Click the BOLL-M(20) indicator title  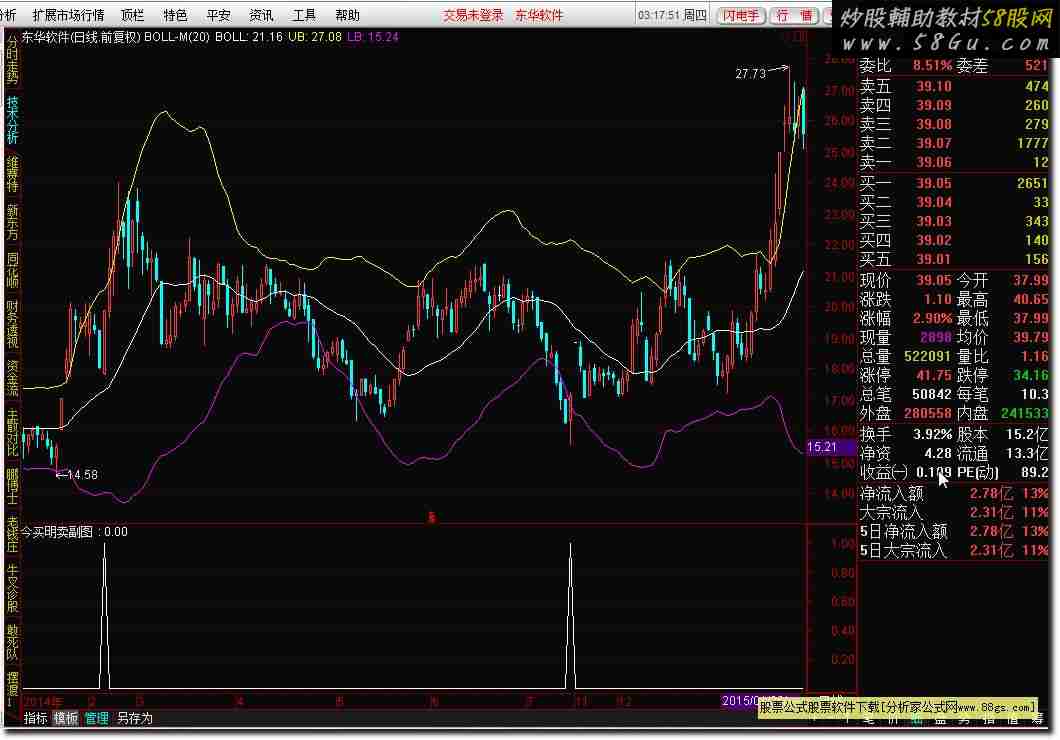[x=176, y=36]
